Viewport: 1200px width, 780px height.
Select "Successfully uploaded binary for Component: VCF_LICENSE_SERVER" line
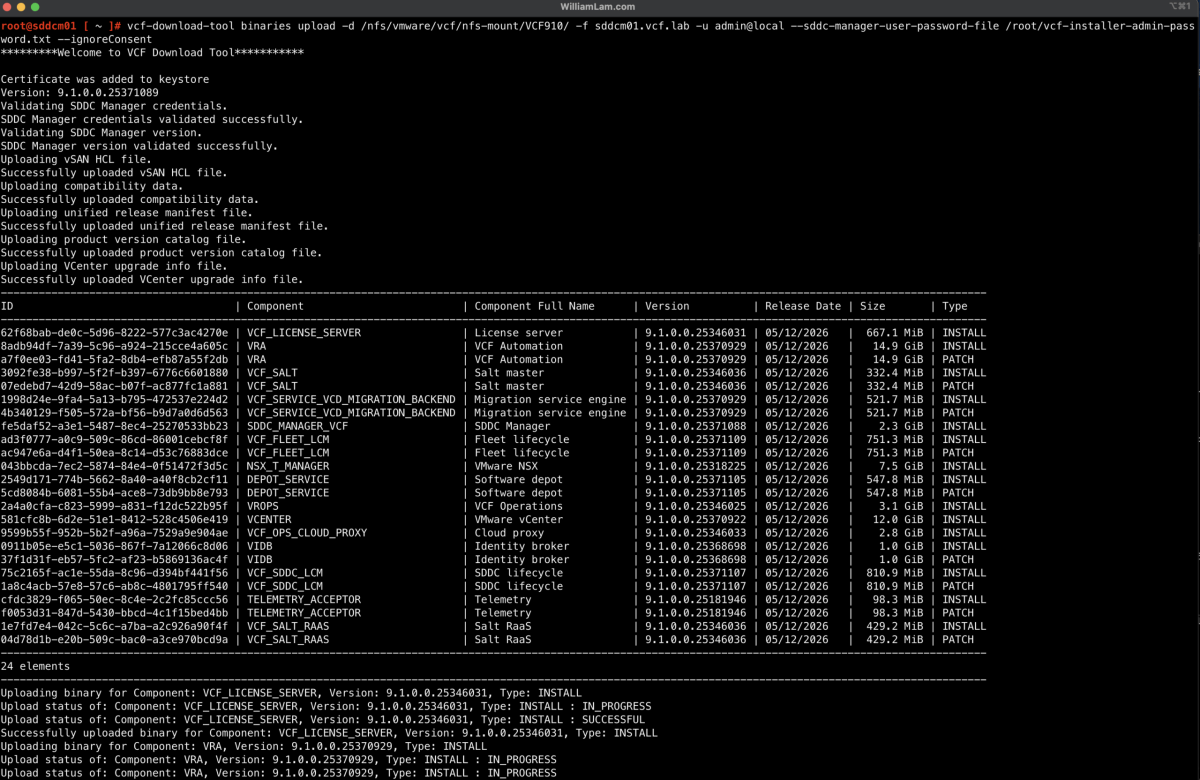click(329, 733)
